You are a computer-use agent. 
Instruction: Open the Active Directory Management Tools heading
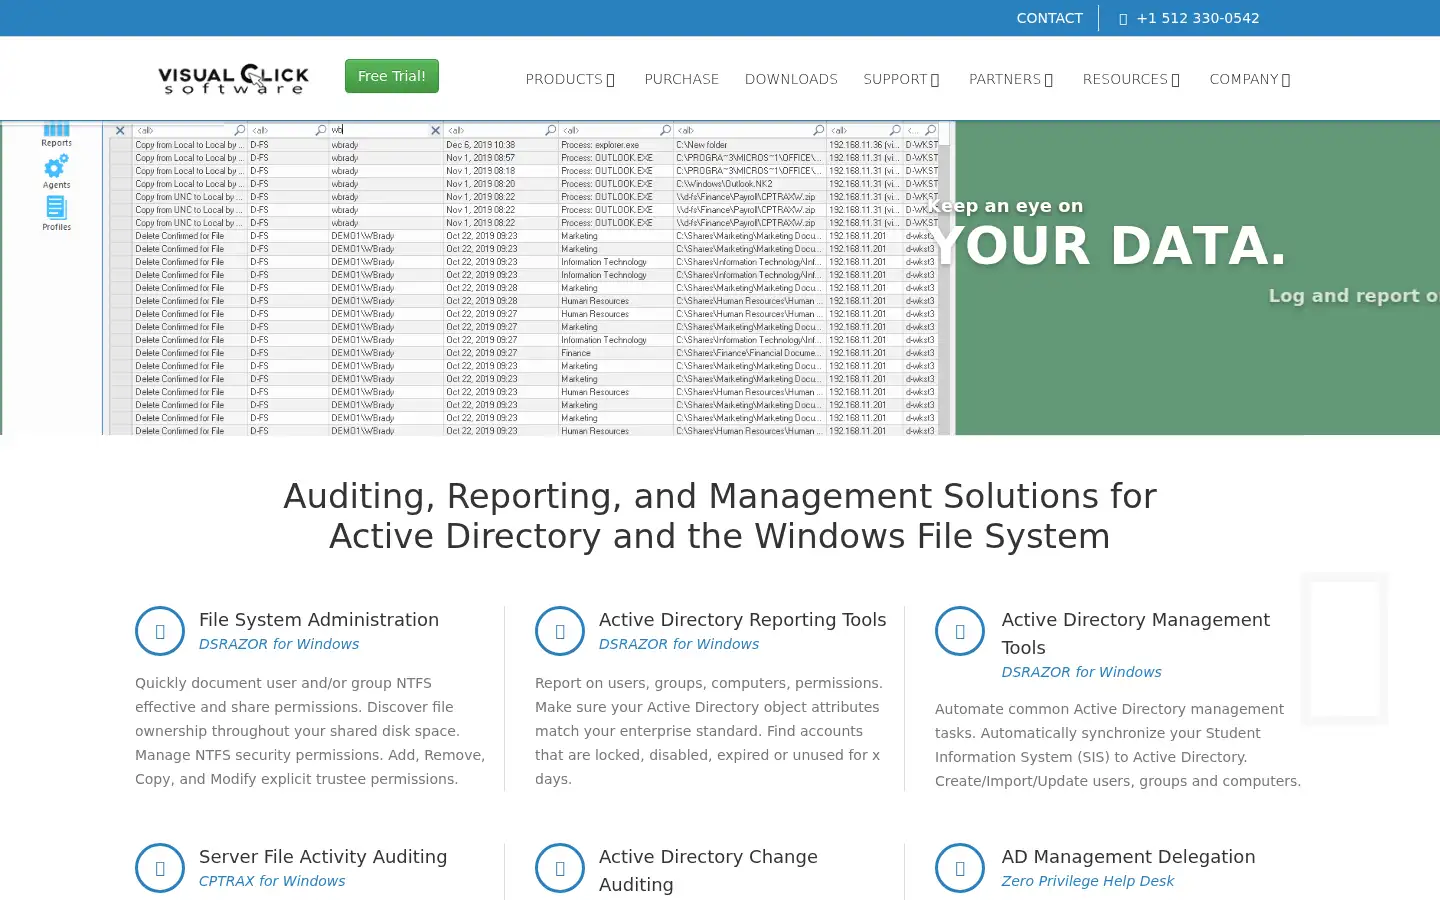pyautogui.click(x=1136, y=633)
